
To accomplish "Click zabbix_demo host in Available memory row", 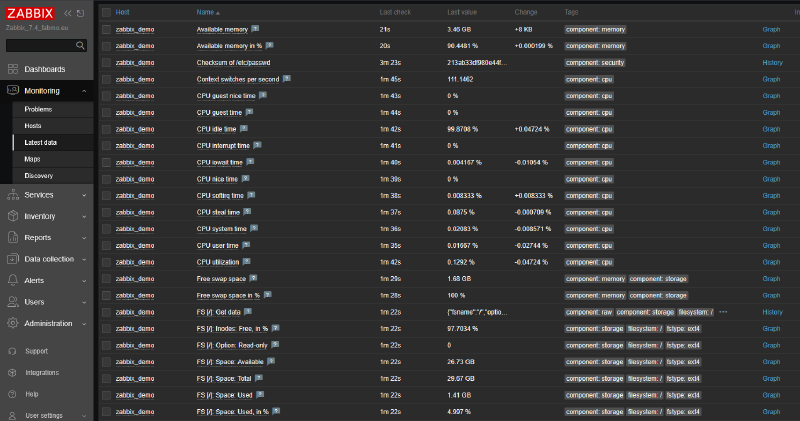I will (x=135, y=30).
